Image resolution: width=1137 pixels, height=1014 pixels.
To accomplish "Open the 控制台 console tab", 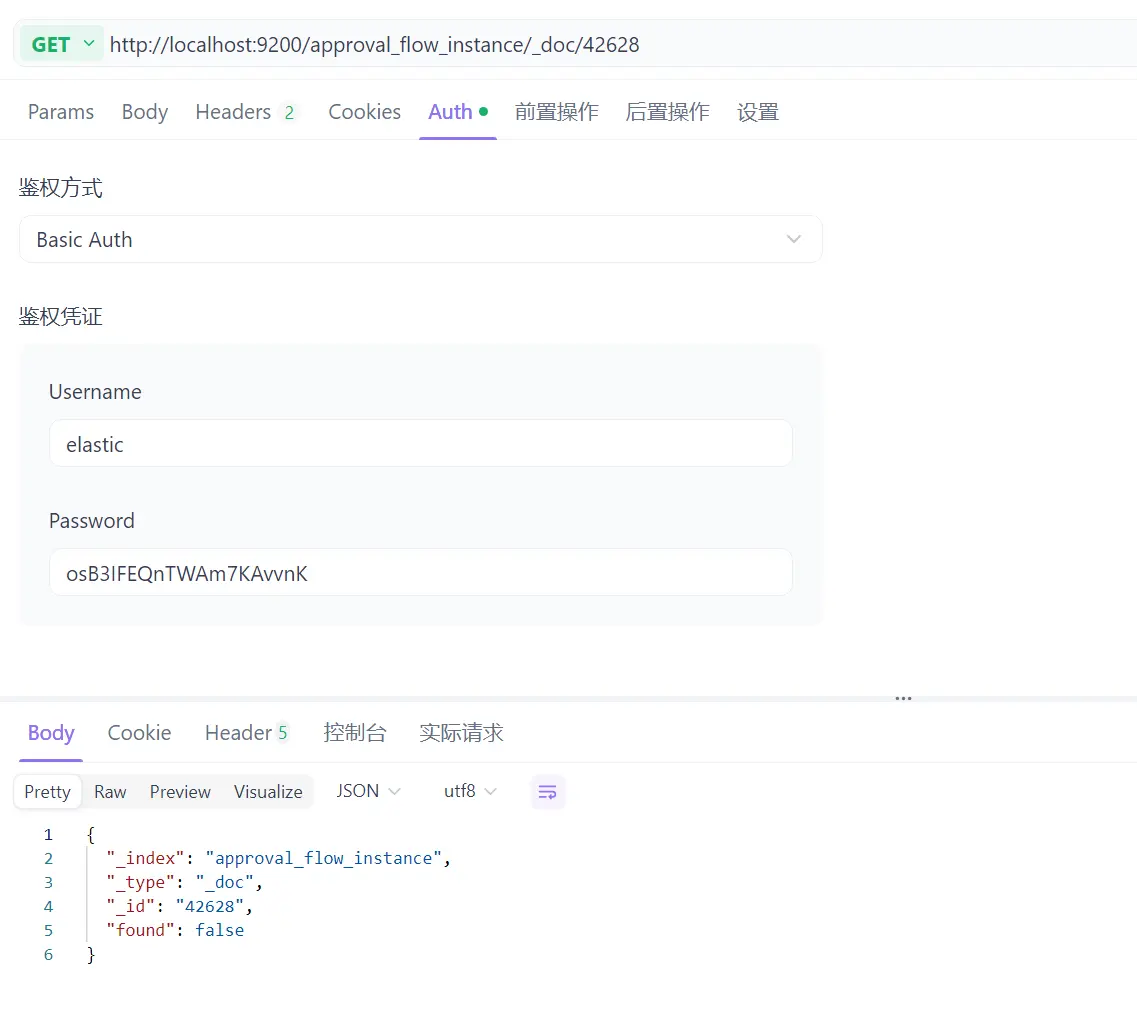I will (x=355, y=732).
